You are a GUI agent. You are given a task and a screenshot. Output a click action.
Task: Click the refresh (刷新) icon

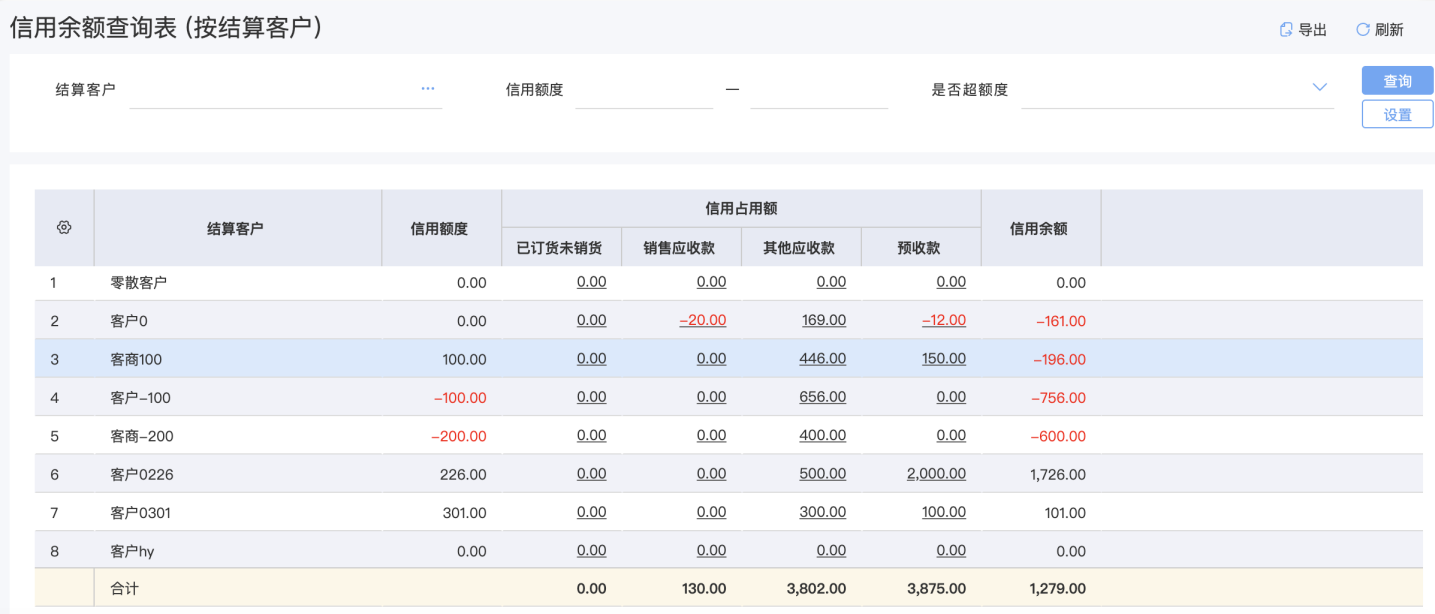point(1362,30)
